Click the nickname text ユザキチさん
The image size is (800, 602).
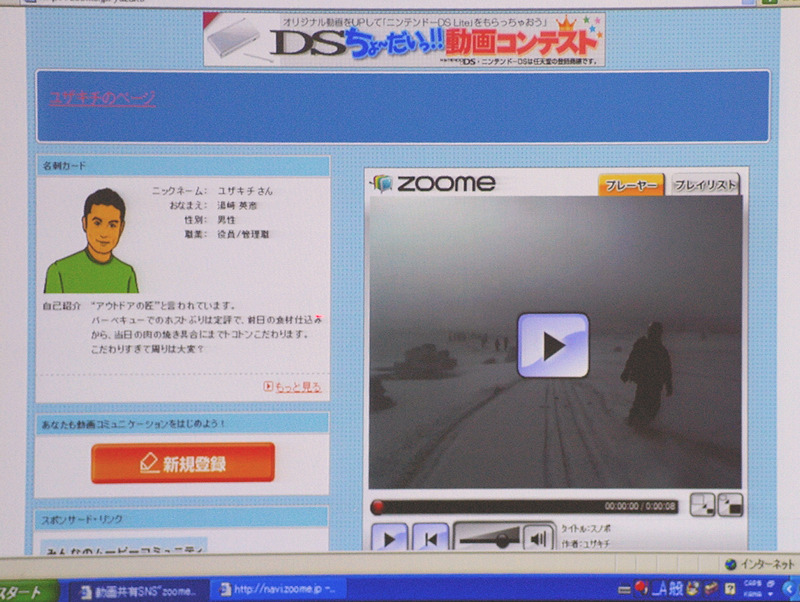coord(245,191)
